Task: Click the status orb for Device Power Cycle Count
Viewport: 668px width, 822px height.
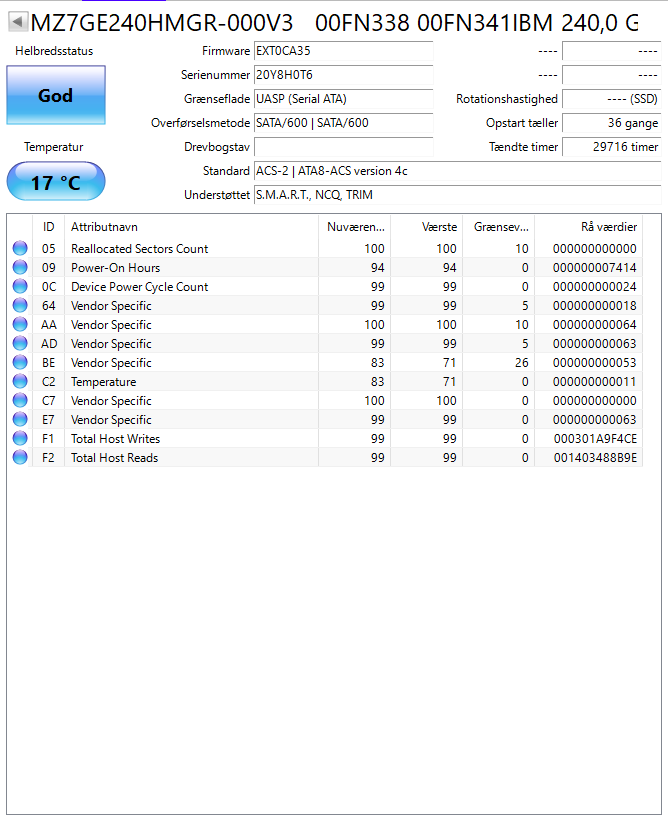Action: [20, 287]
